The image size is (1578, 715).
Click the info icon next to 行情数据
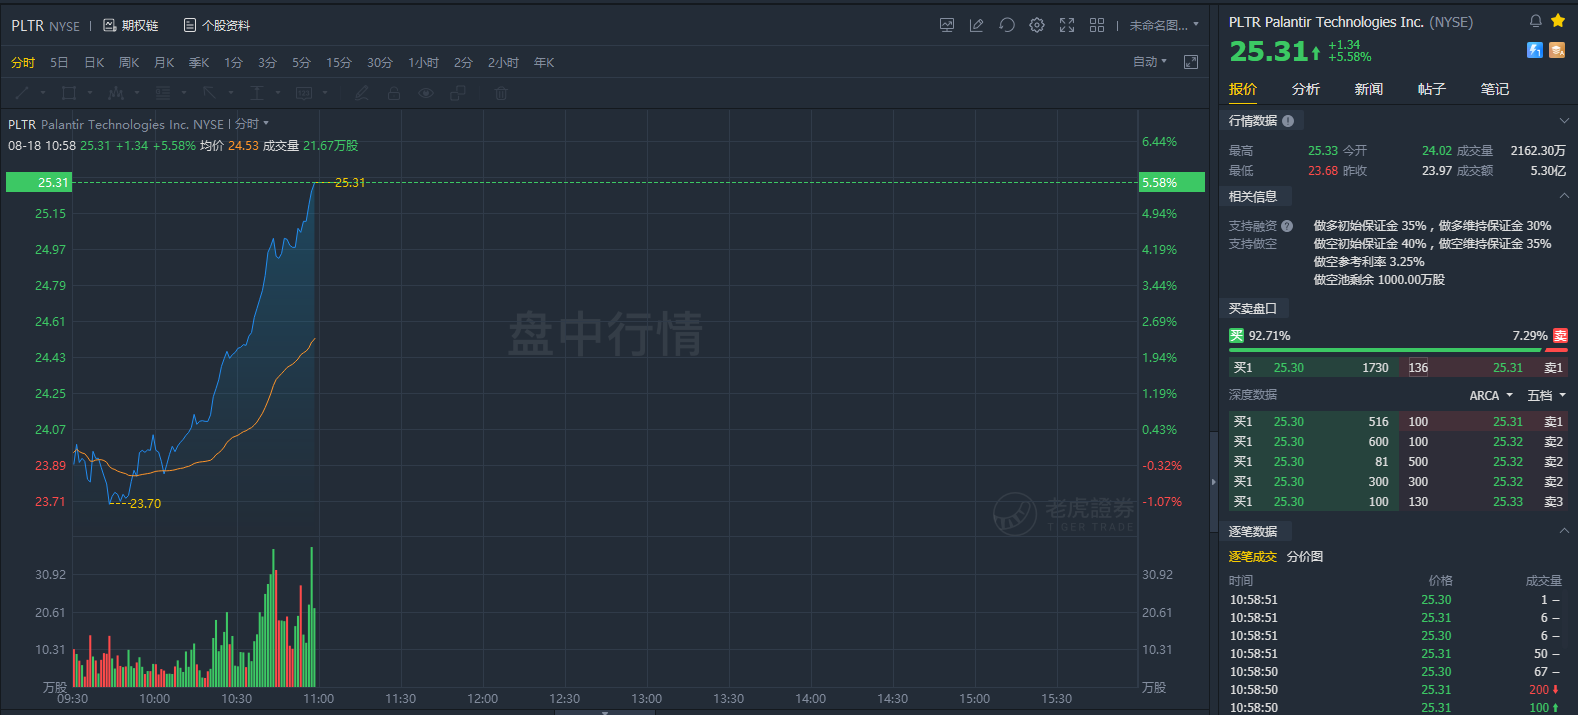[1288, 121]
